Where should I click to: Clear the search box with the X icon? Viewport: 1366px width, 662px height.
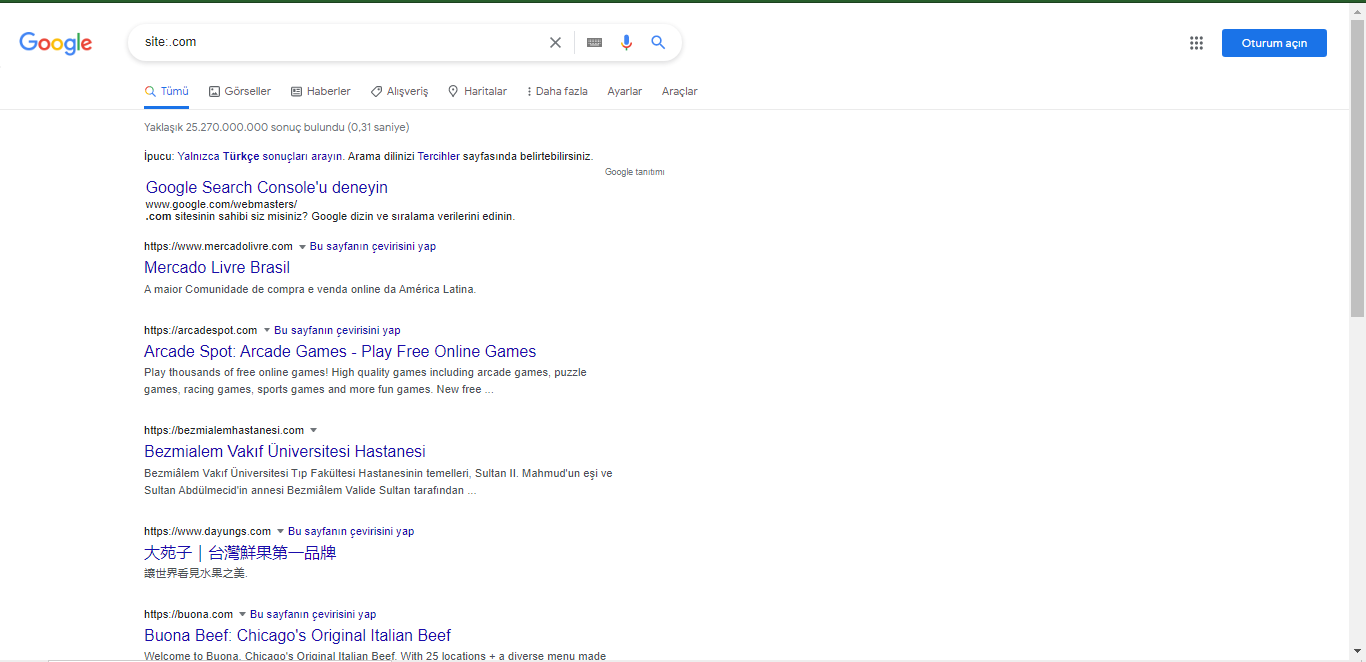click(x=555, y=42)
